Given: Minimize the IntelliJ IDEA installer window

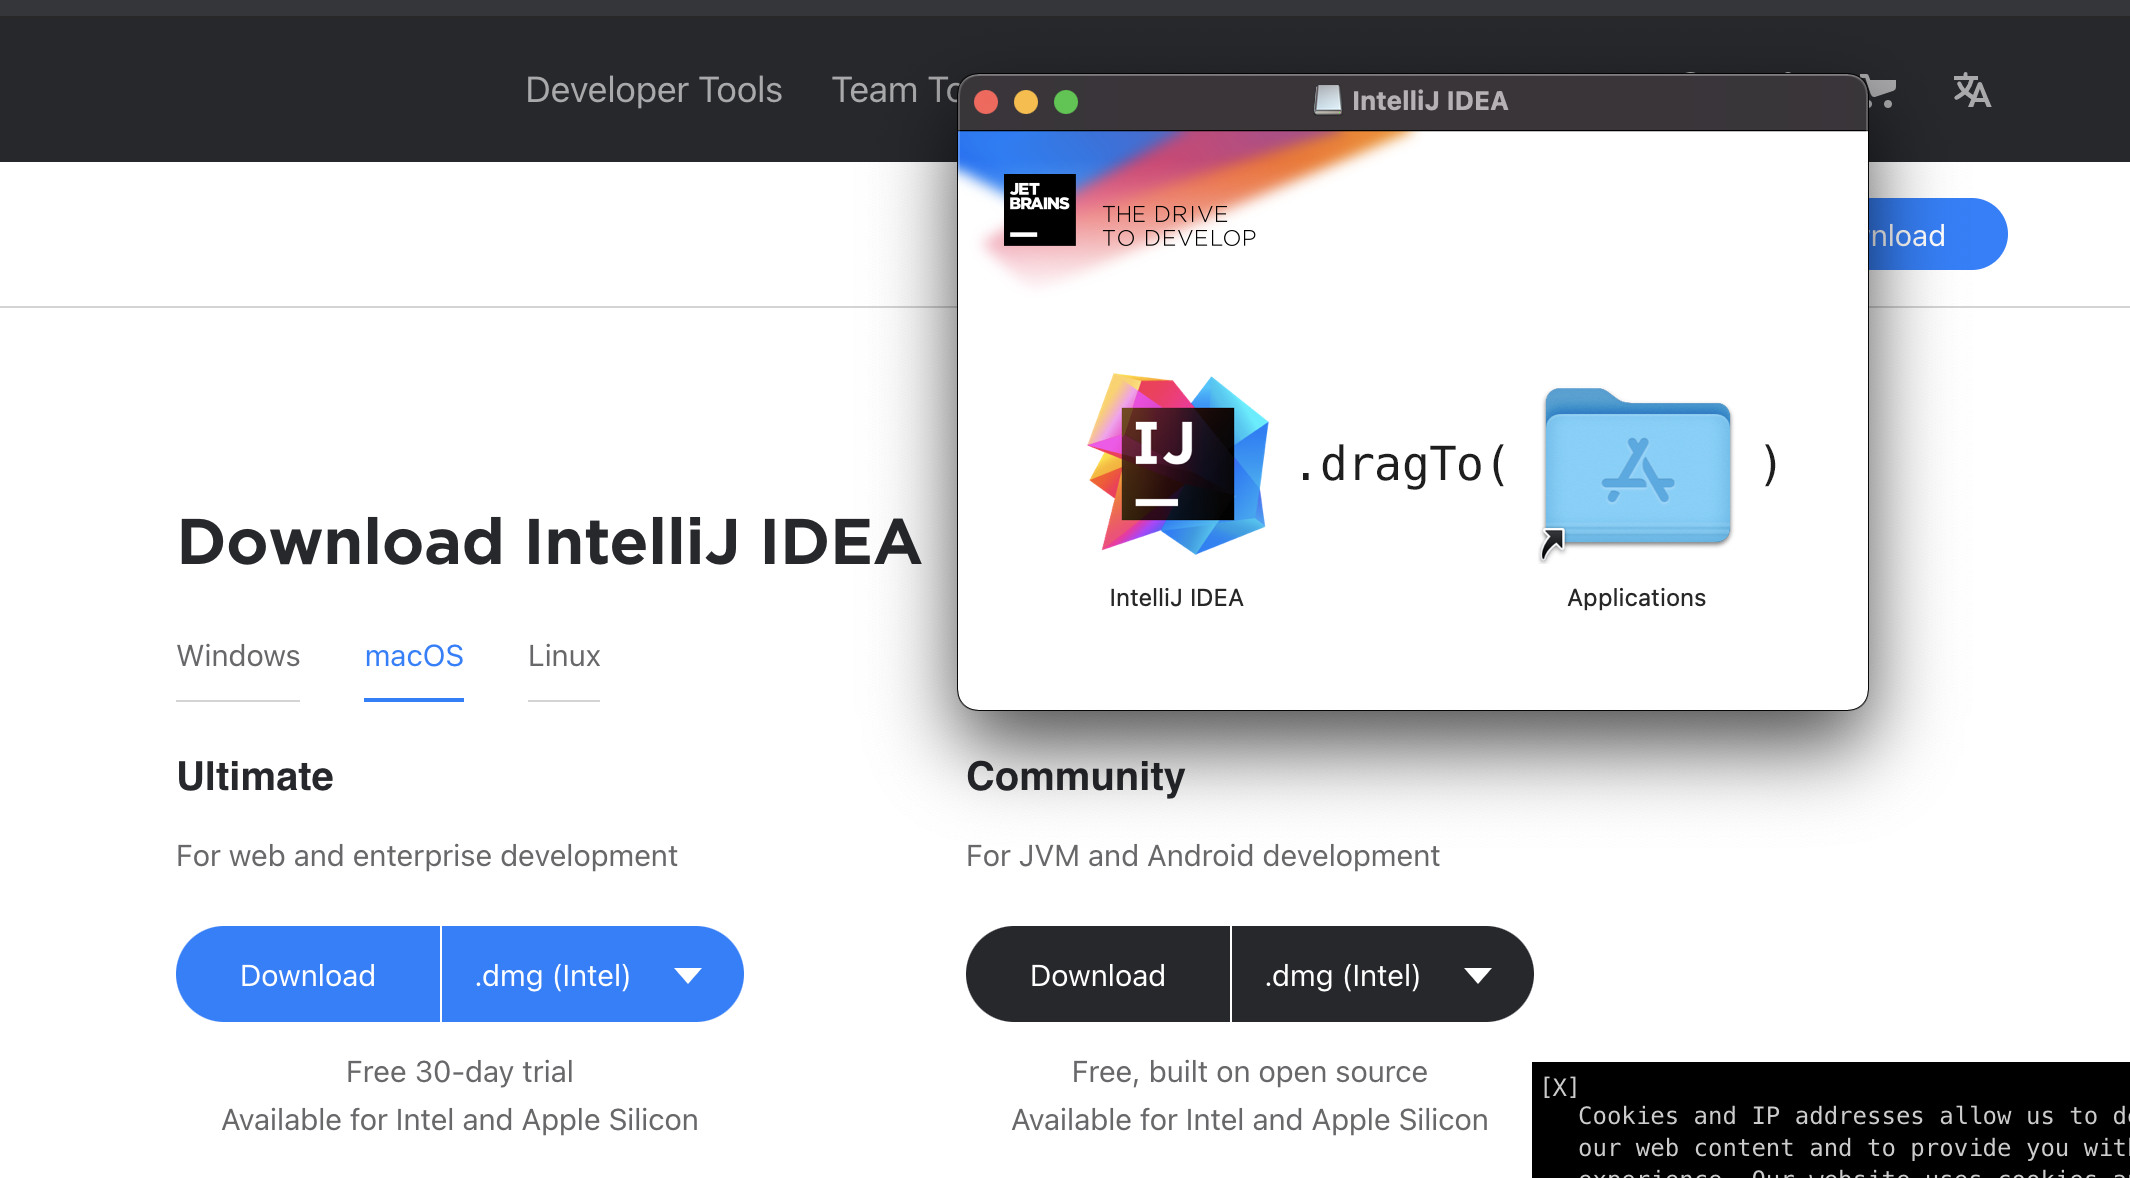Looking at the screenshot, I should pyautogui.click(x=1026, y=102).
